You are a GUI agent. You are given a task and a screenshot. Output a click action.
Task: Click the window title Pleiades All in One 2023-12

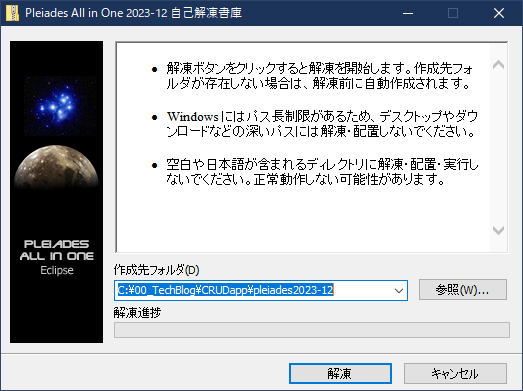point(133,13)
